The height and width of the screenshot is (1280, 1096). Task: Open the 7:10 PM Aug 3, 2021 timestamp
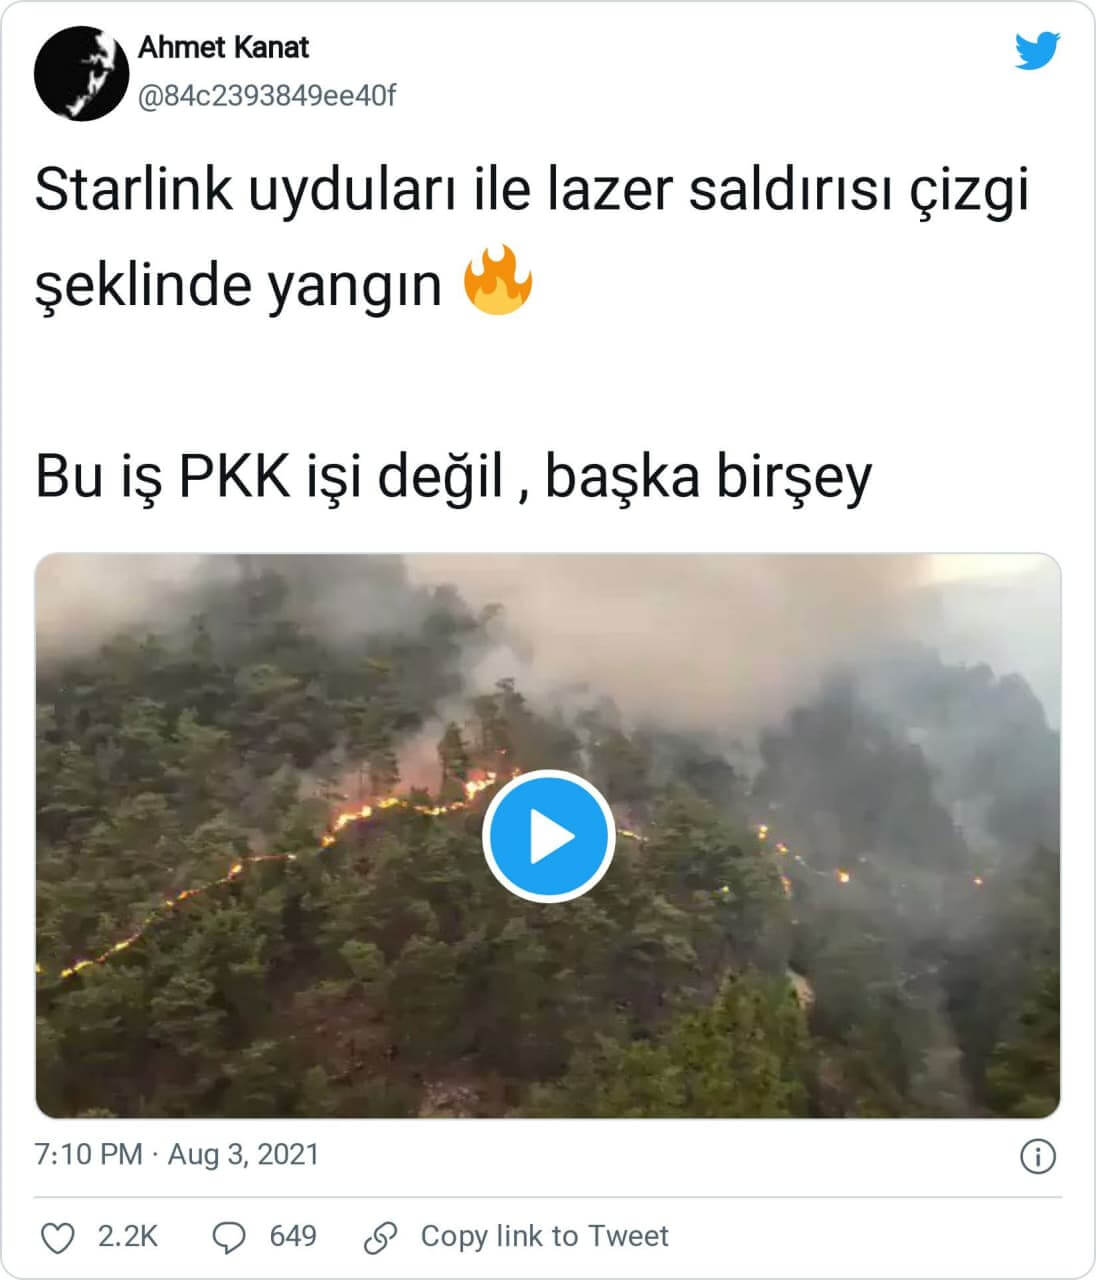(177, 1154)
